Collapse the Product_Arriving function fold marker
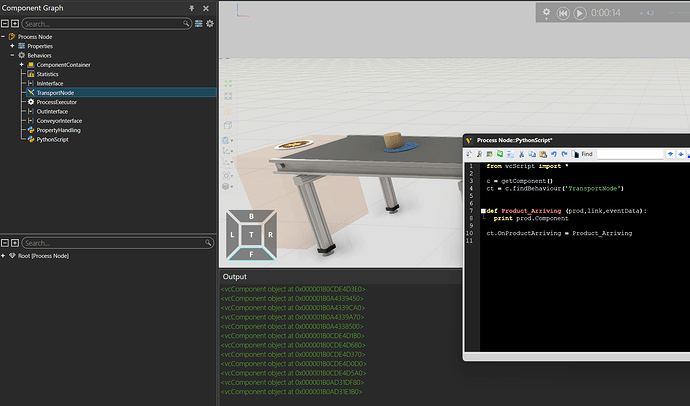 (483, 211)
